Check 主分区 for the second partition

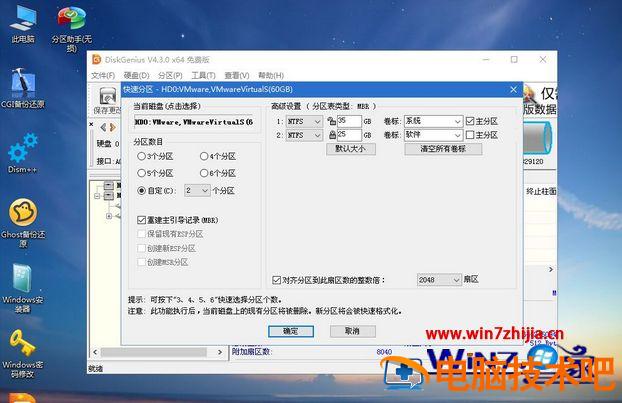point(470,135)
